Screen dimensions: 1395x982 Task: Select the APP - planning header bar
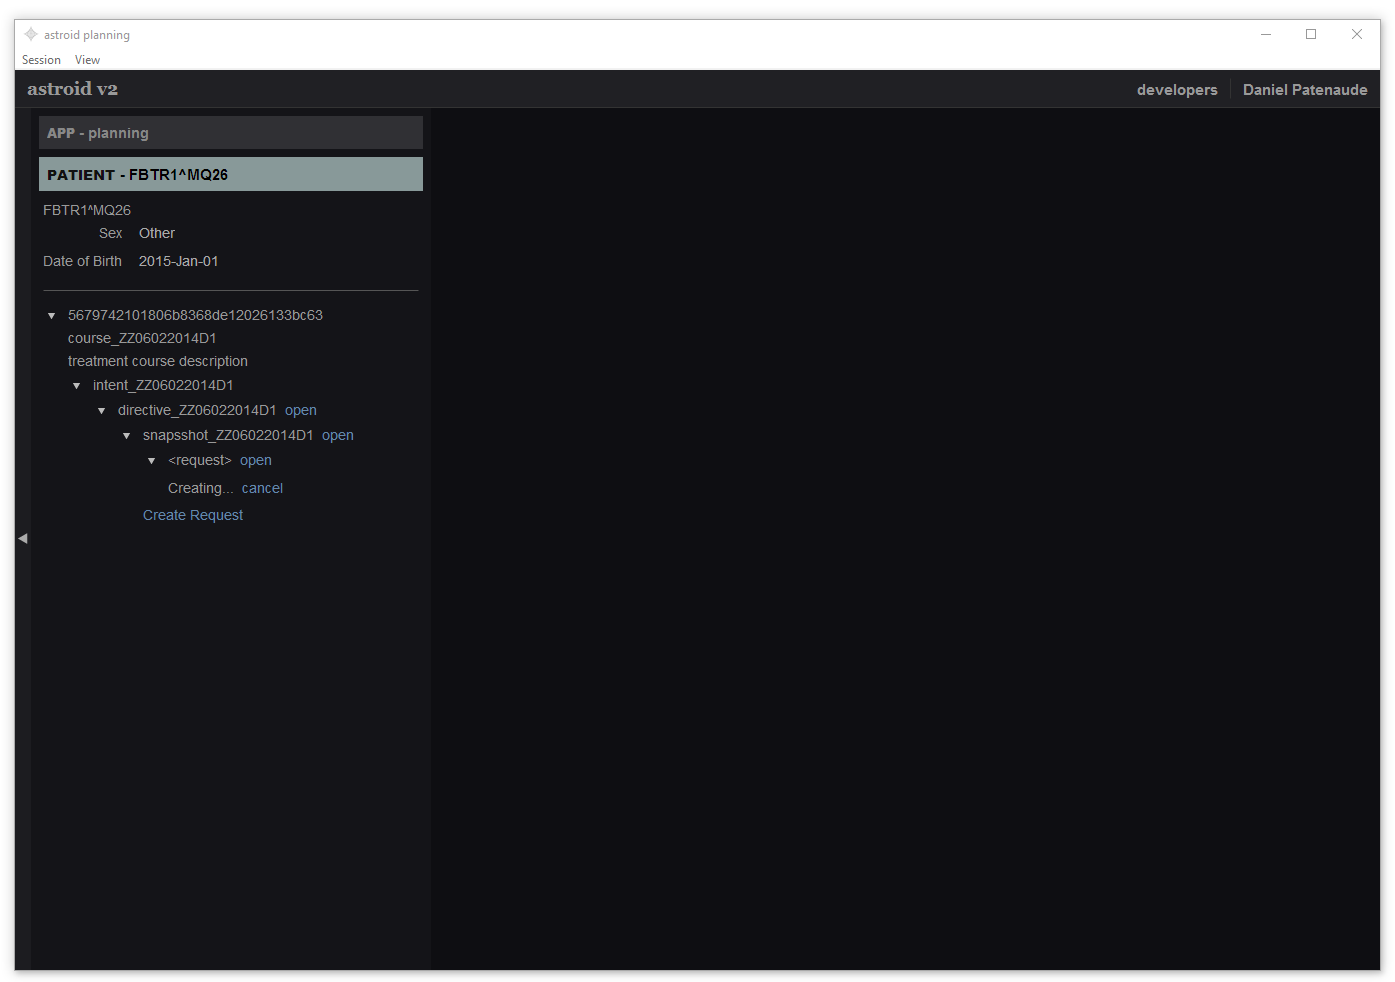[x=230, y=133]
